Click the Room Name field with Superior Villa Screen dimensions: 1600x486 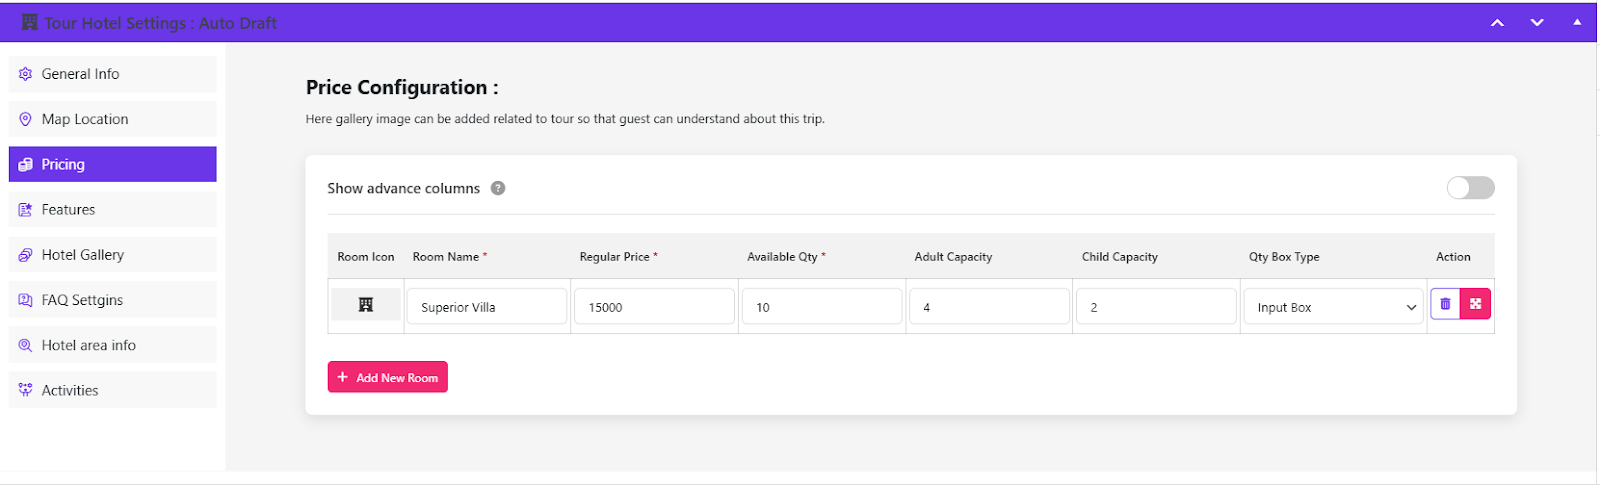point(487,307)
